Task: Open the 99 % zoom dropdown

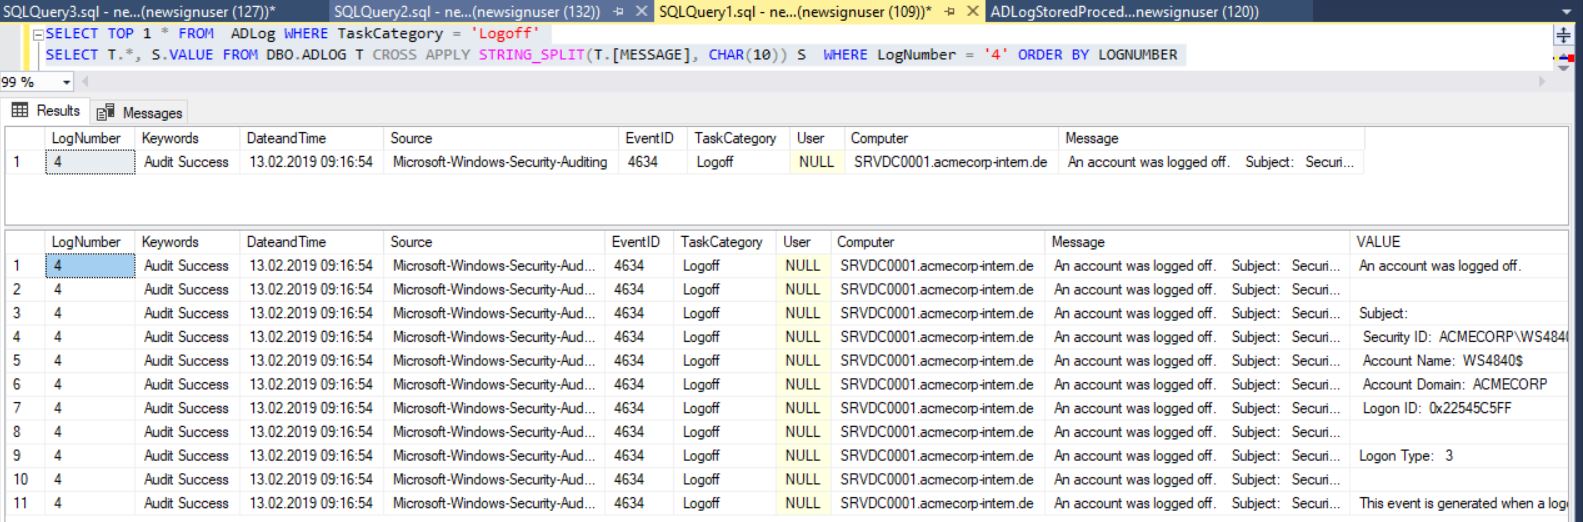Action: click(67, 82)
